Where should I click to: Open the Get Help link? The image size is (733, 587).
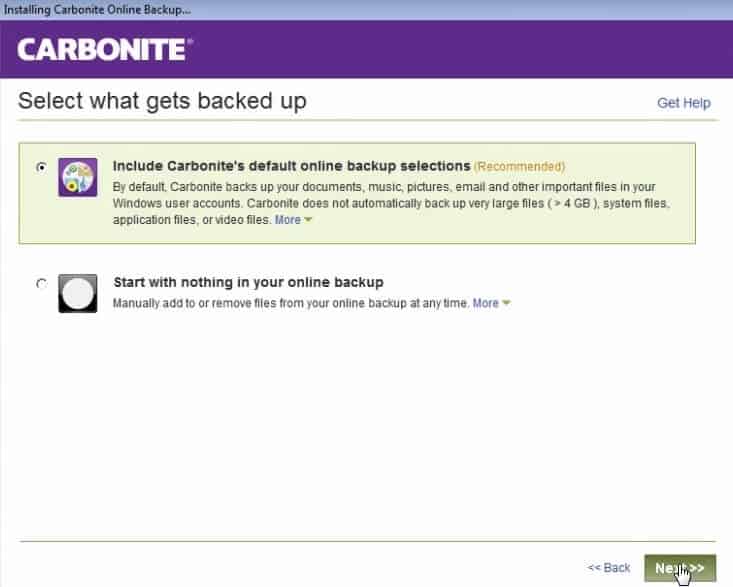tap(683, 103)
